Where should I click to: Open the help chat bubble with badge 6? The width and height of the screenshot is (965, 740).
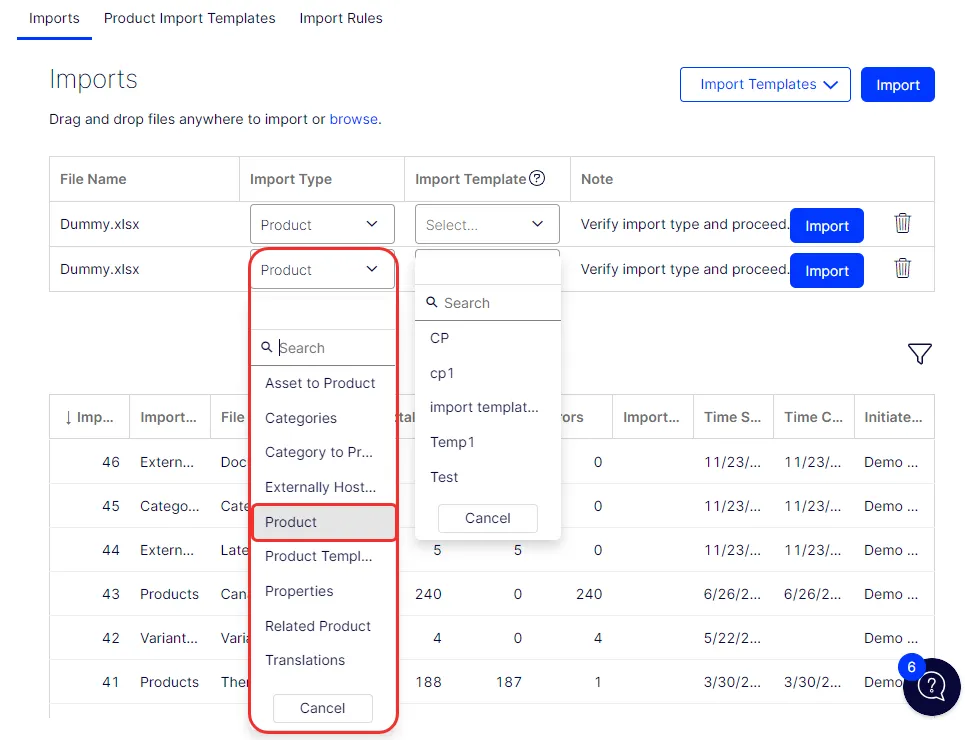931,686
